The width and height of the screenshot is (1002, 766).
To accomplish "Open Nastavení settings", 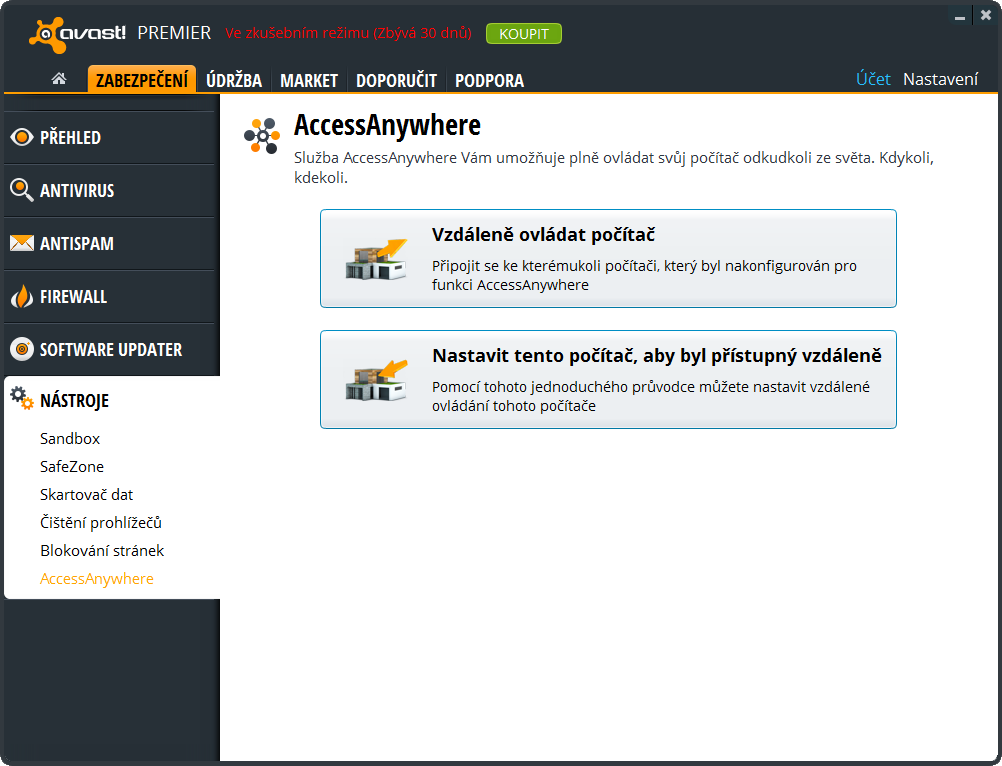I will [x=940, y=79].
